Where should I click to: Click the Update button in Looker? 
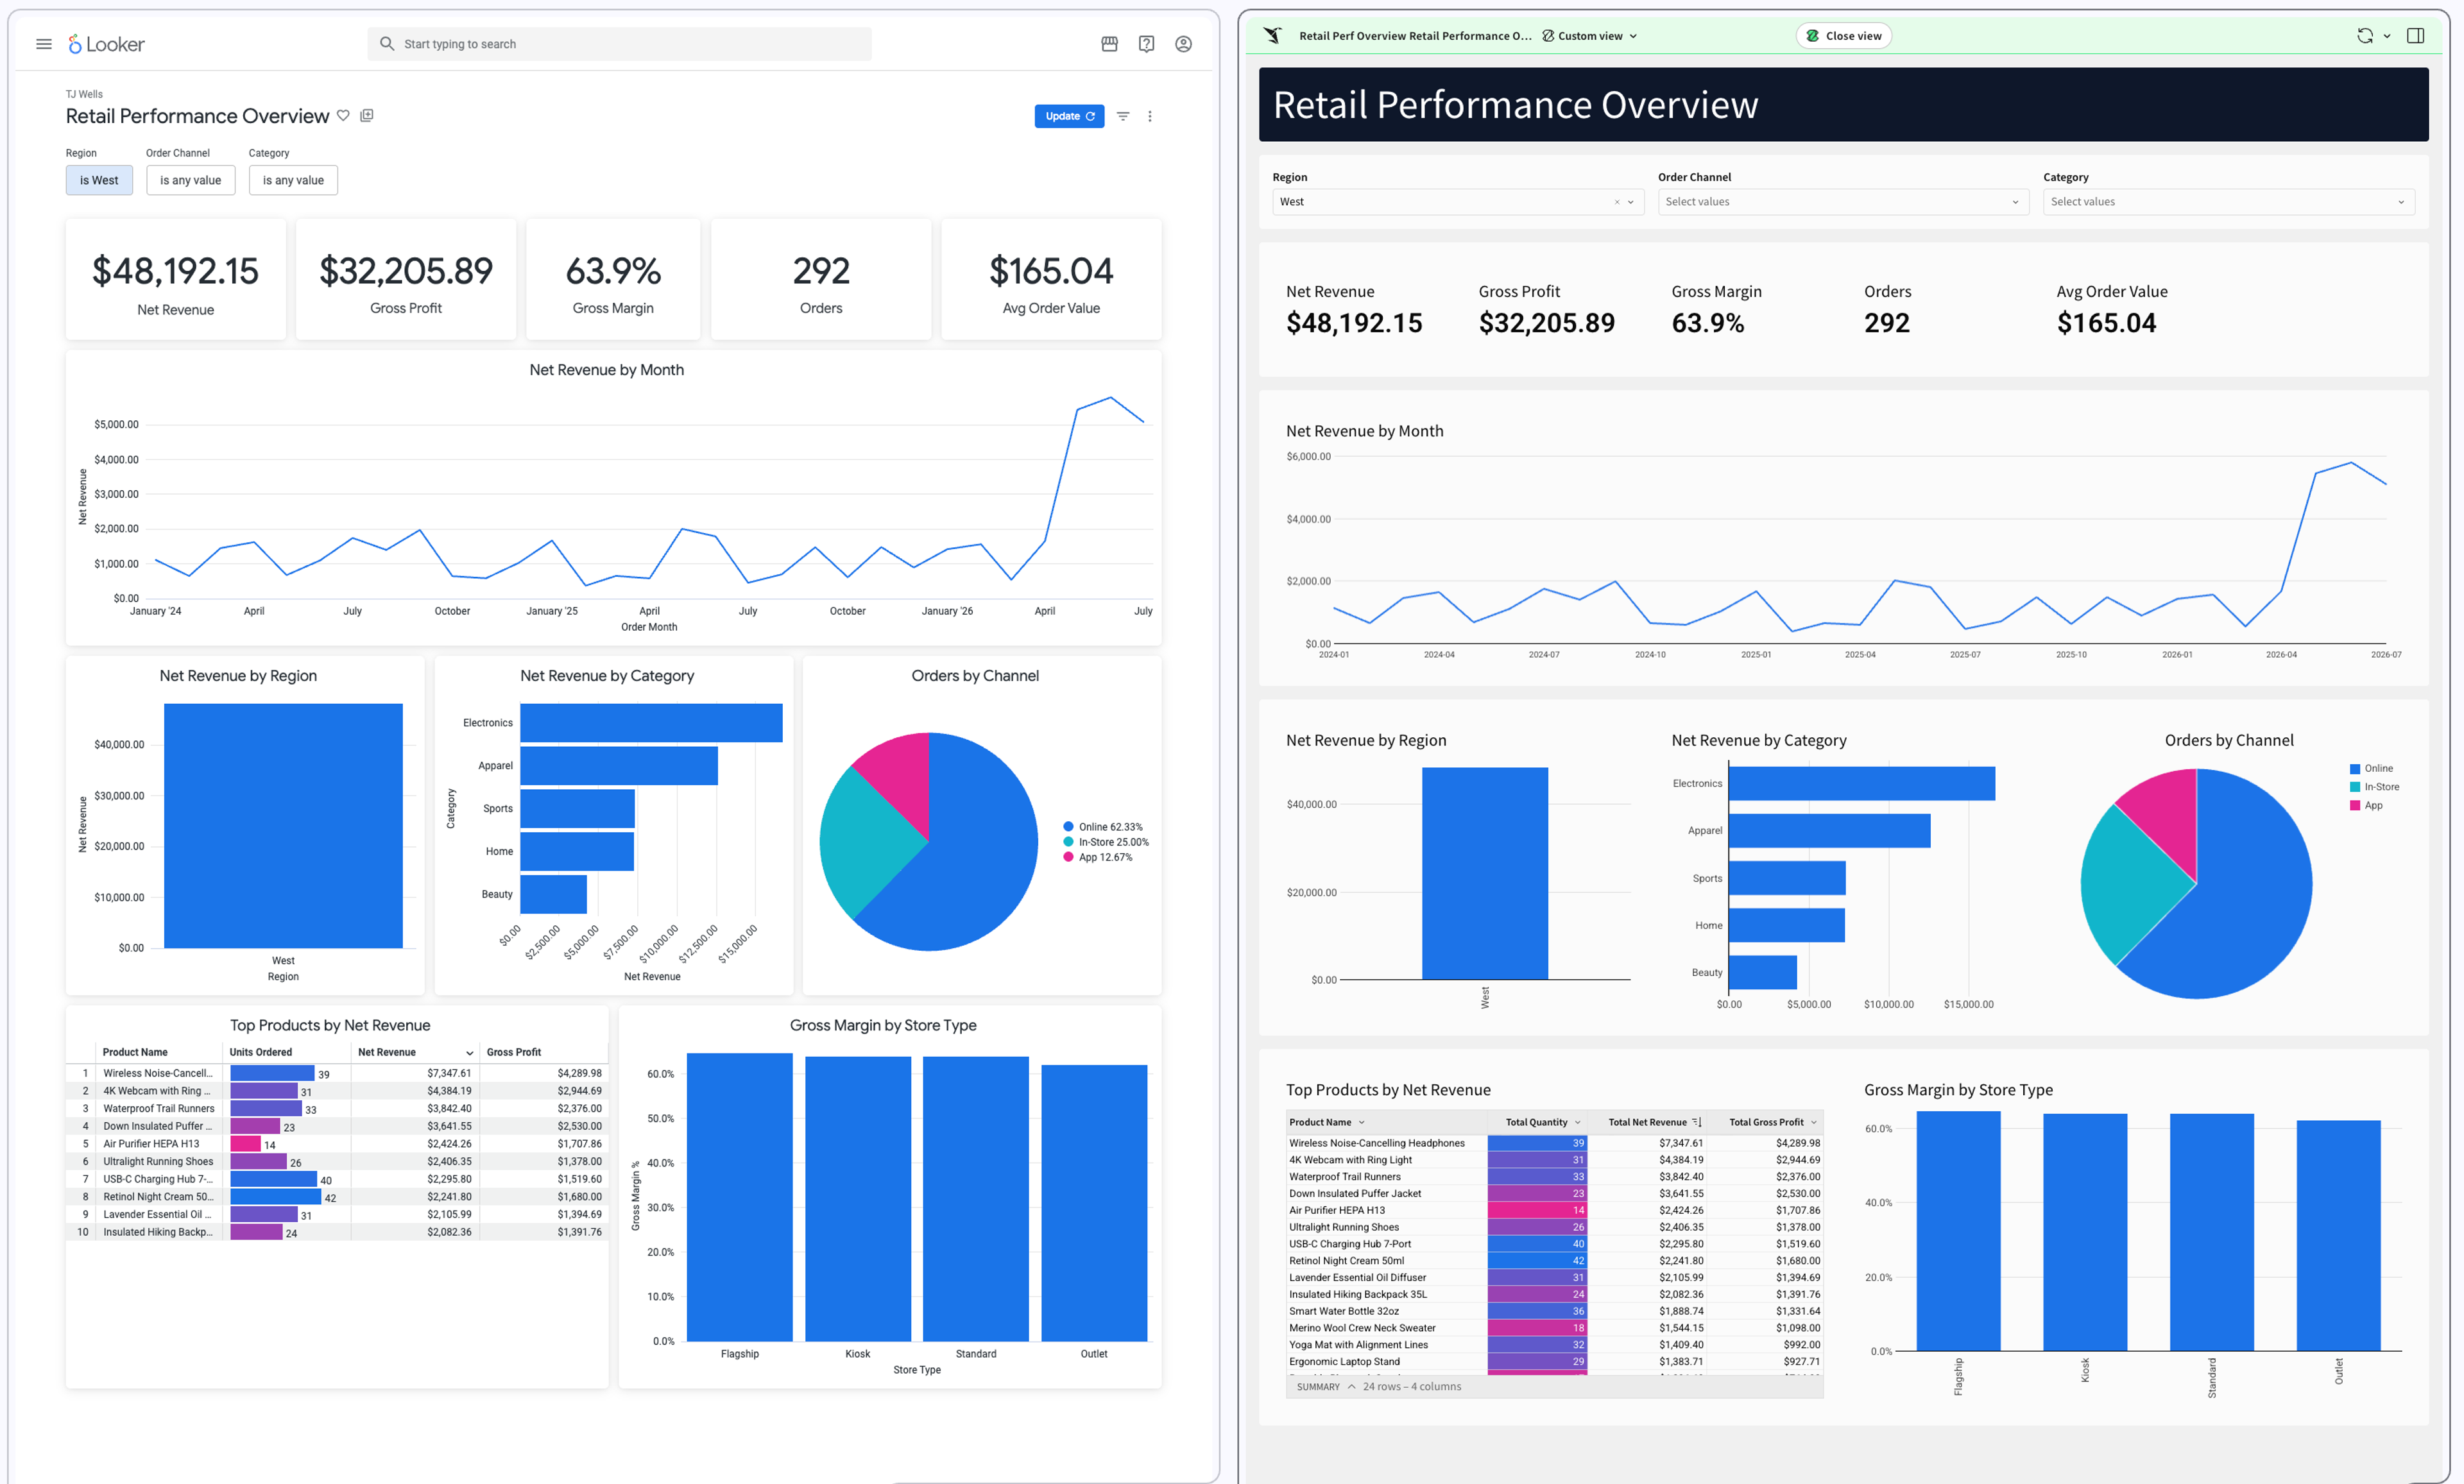(x=1069, y=116)
